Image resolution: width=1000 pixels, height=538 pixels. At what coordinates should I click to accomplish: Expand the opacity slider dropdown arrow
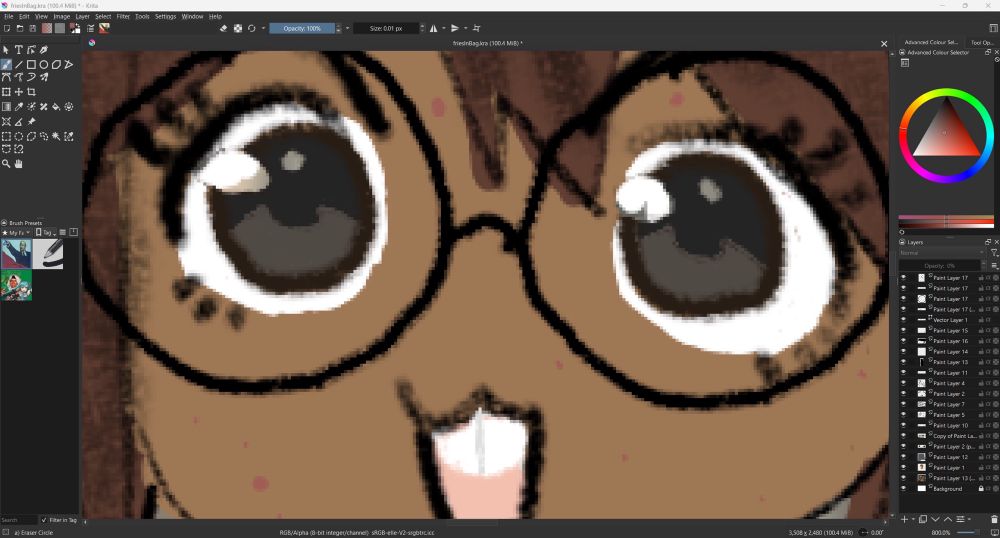click(348, 28)
